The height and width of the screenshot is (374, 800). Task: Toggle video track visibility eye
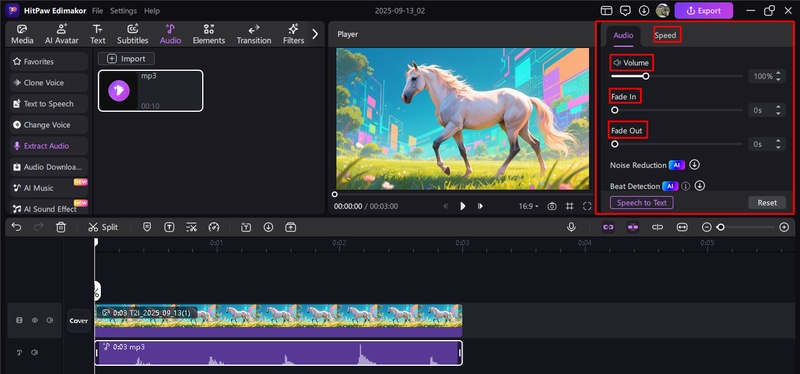[x=35, y=320]
